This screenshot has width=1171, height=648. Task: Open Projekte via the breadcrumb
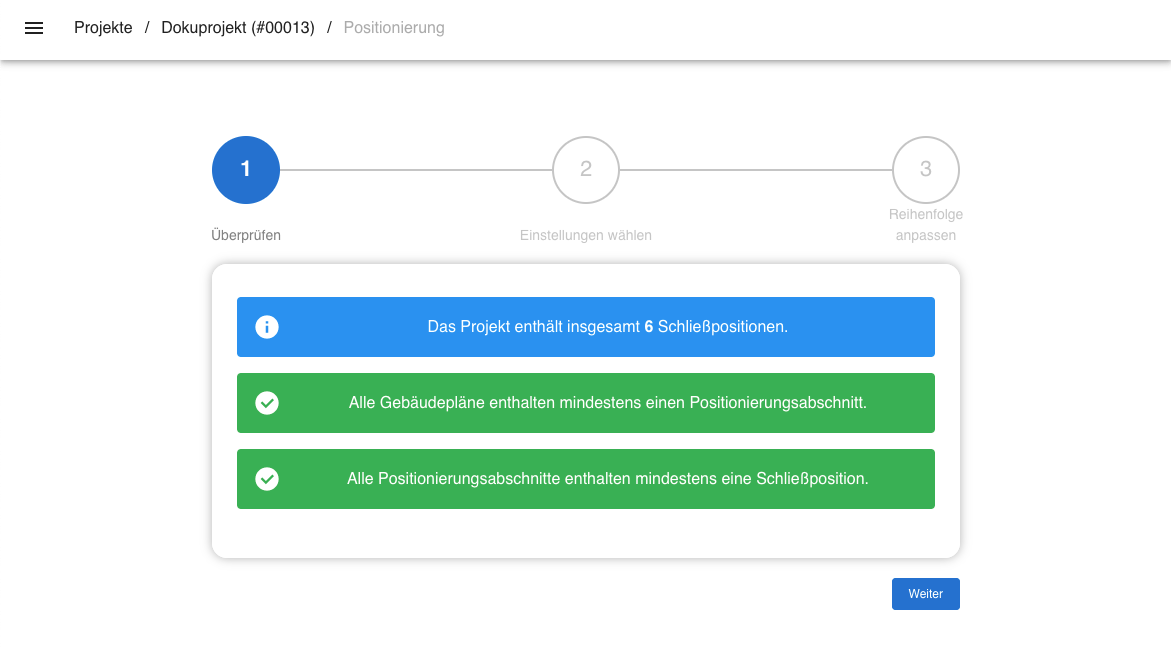click(103, 28)
